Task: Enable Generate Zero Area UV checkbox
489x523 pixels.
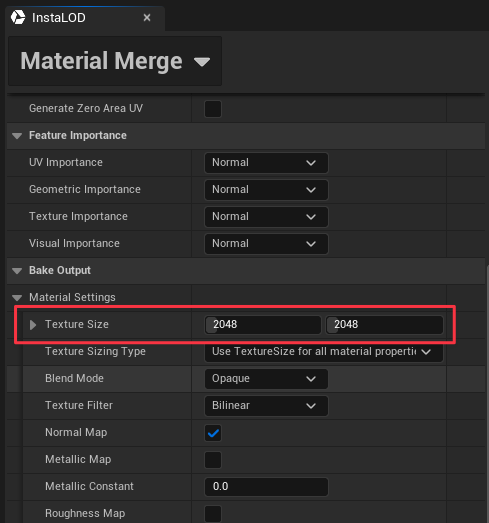Action: (x=213, y=109)
